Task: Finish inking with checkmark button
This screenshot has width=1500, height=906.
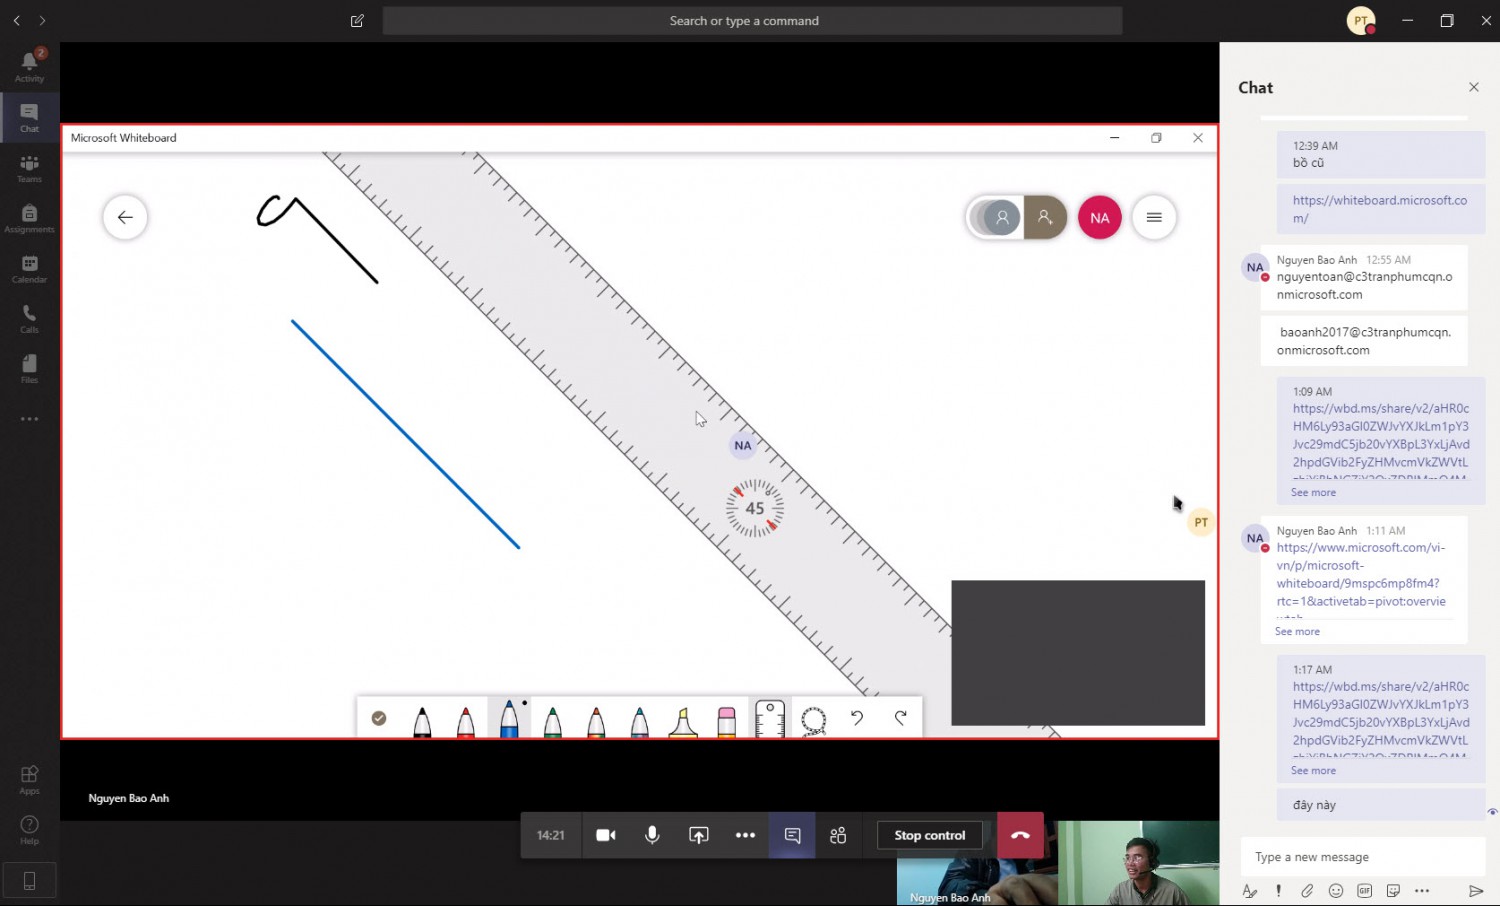Action: 379,718
